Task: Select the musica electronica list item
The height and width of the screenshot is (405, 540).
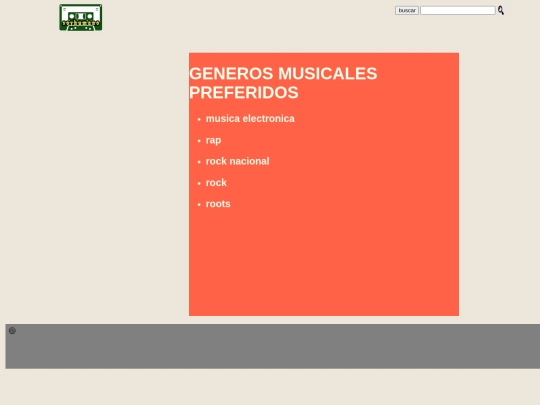Action: 250,118
